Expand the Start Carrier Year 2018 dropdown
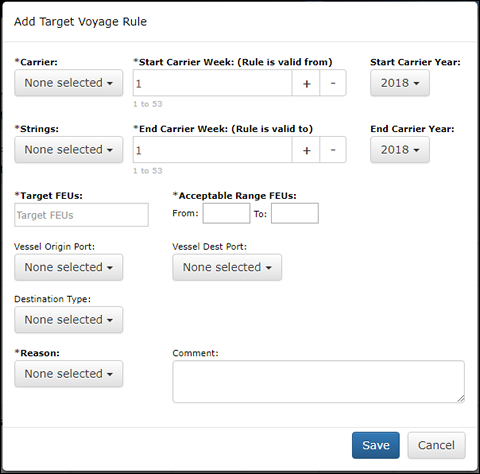480x474 pixels. [400, 83]
